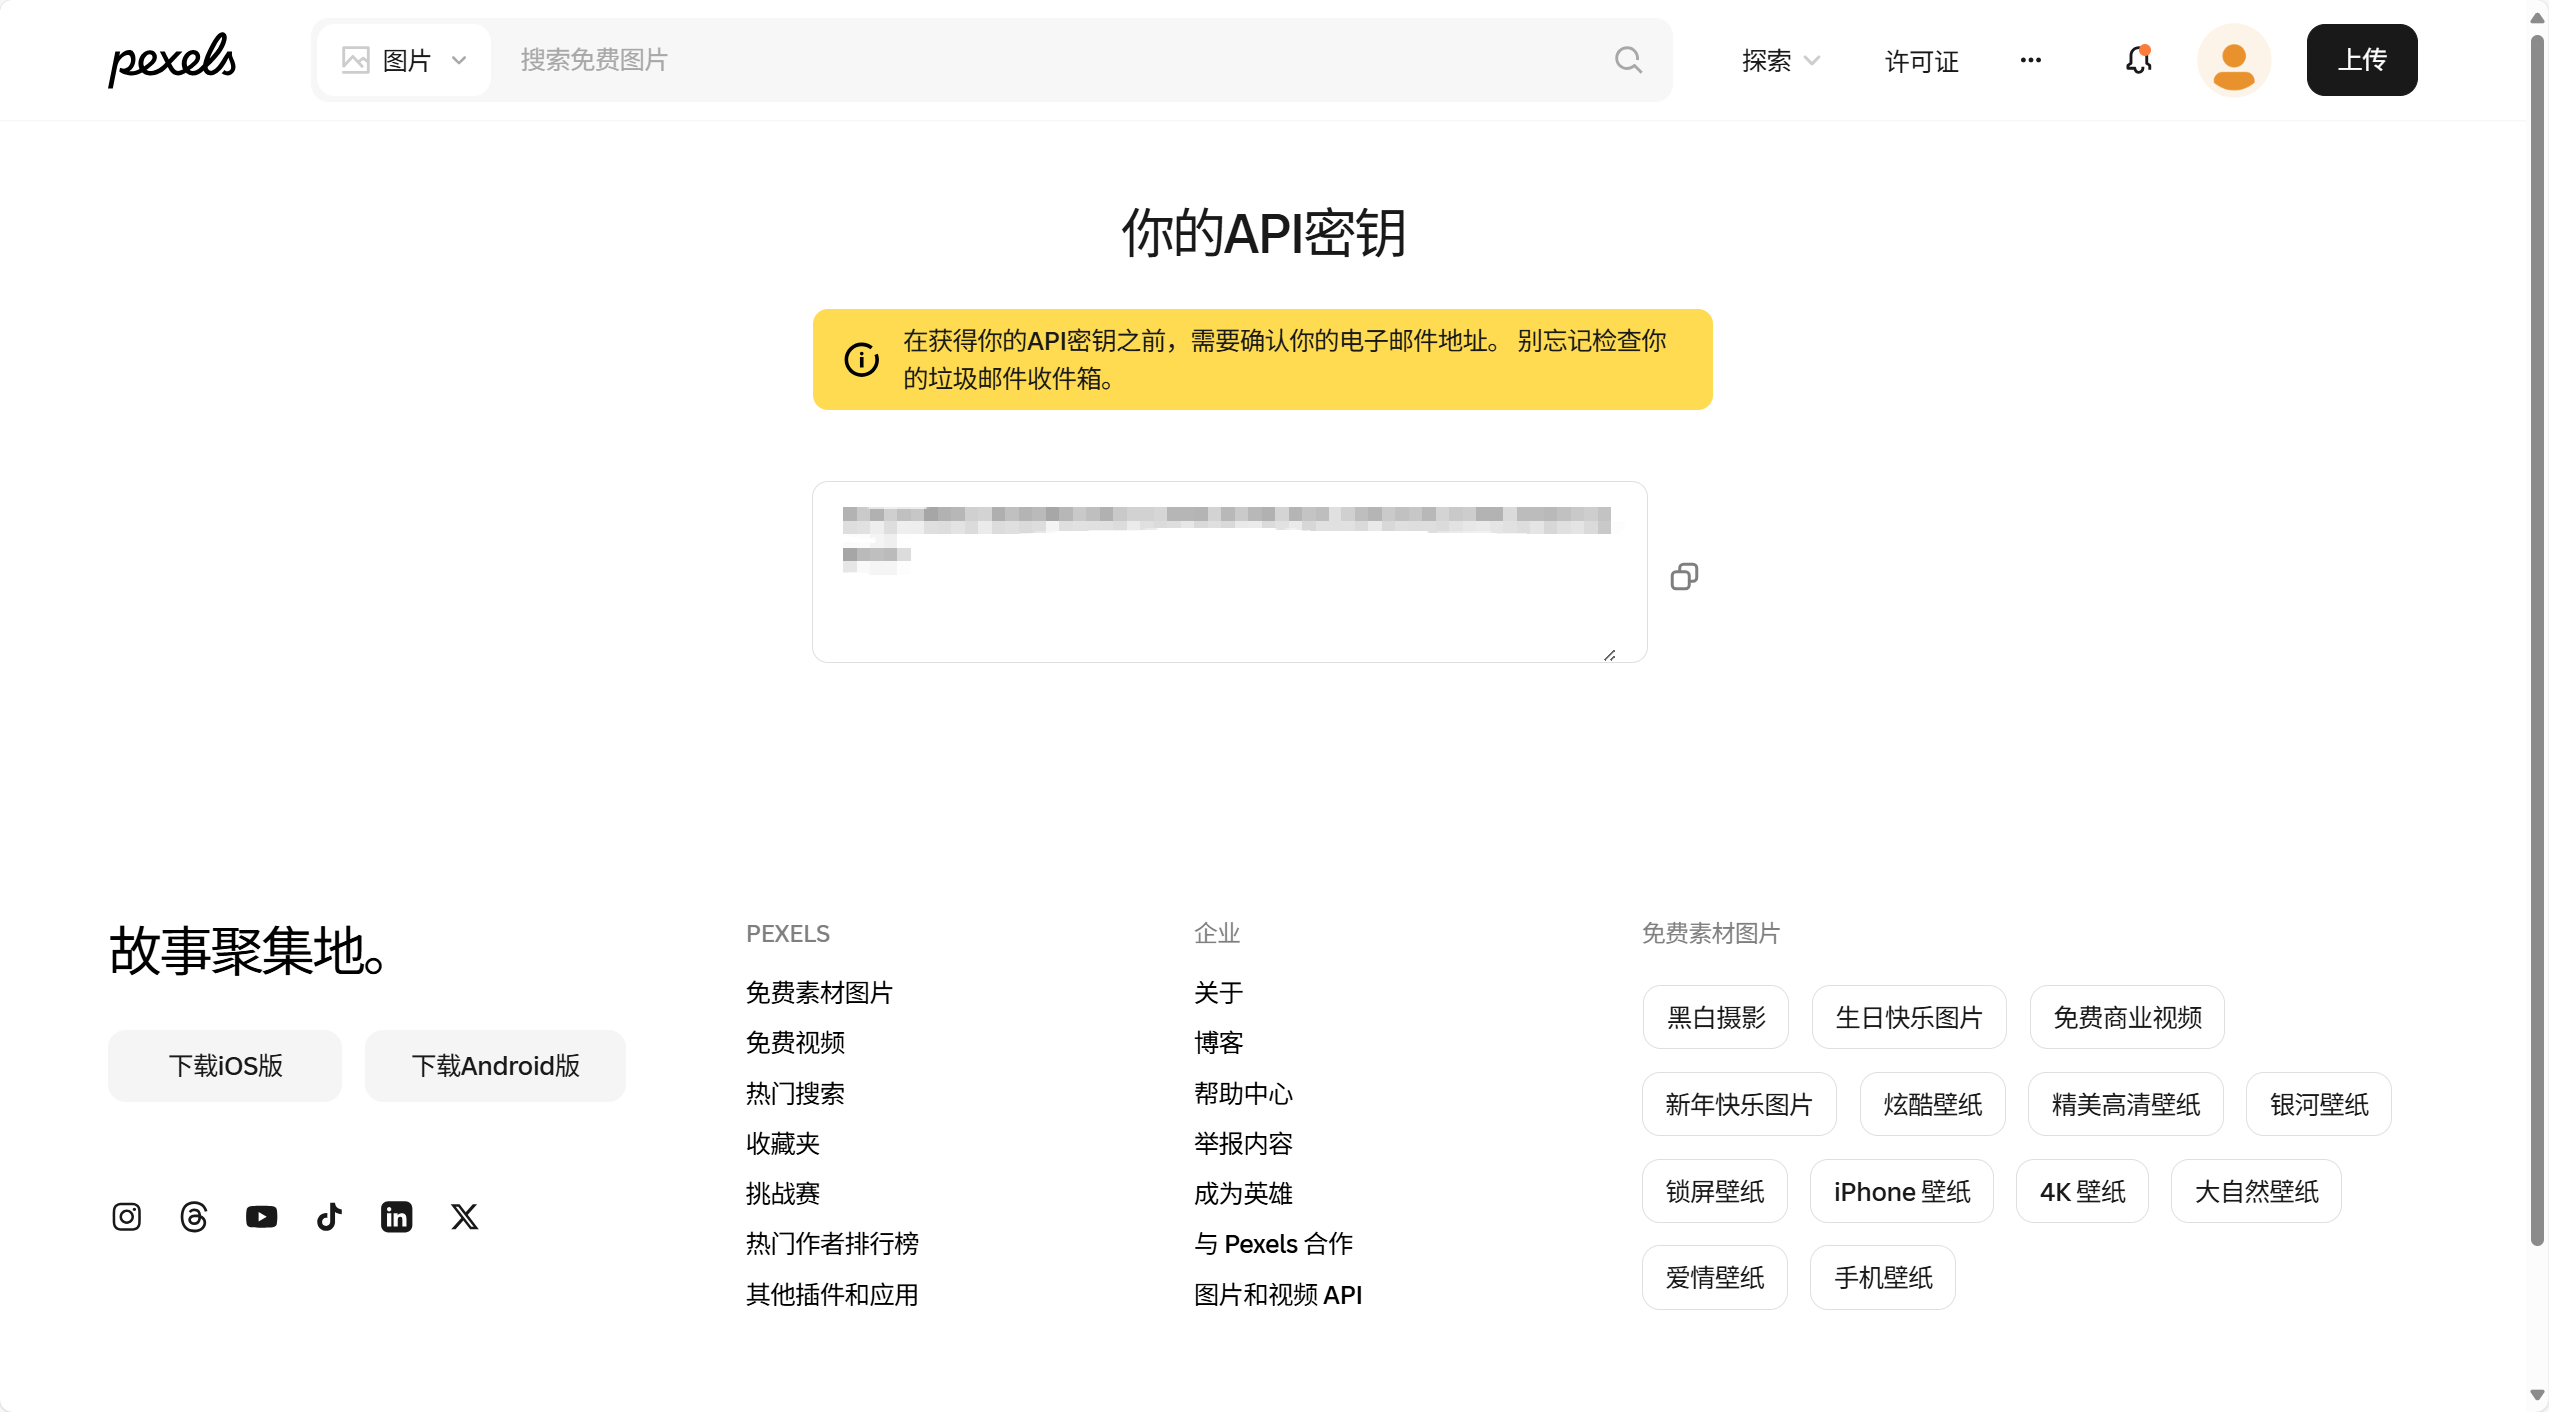Copy the API key with copy icon
Image resolution: width=2549 pixels, height=1412 pixels.
pyautogui.click(x=1684, y=577)
